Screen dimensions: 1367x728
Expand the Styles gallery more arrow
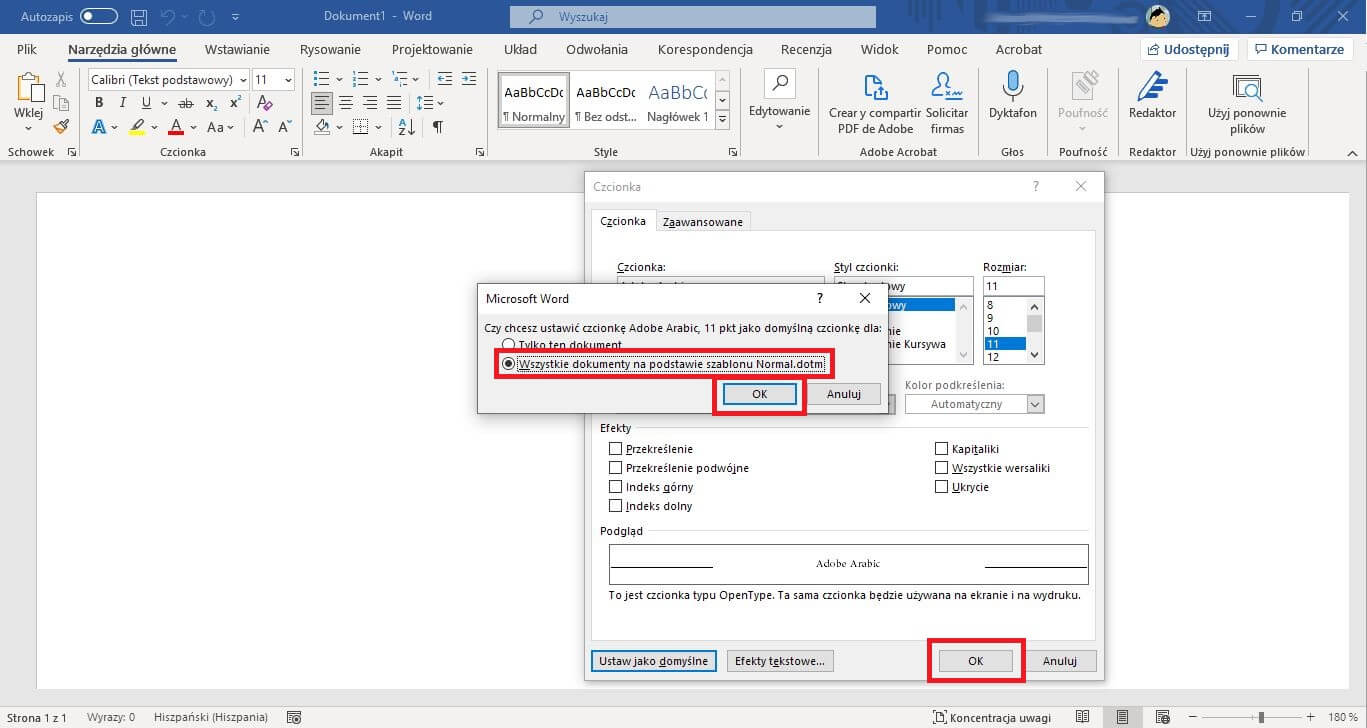coord(723,120)
